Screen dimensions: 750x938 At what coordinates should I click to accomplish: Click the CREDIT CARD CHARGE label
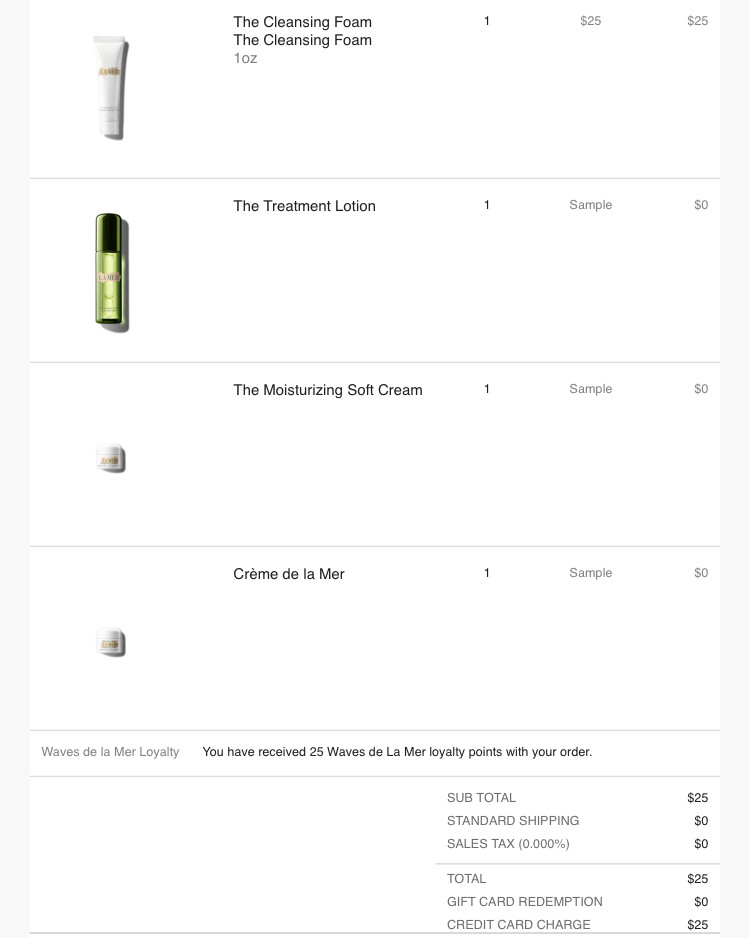519,925
